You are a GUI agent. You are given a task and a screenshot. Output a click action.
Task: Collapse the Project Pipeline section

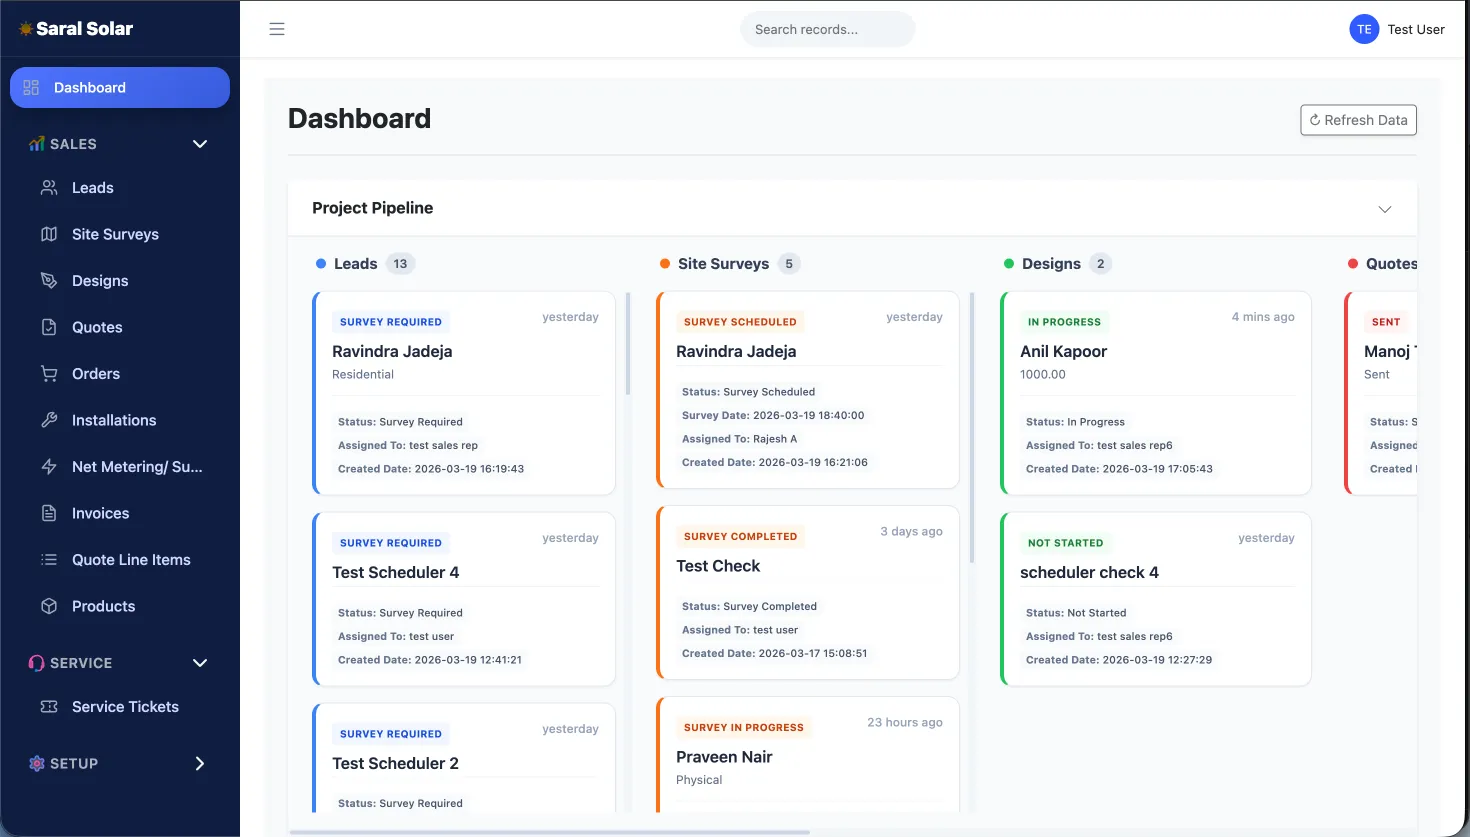(1385, 209)
